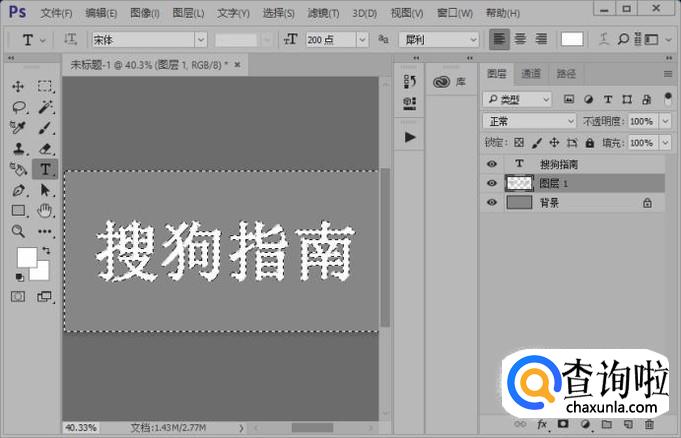The width and height of the screenshot is (681, 438).
Task: Click the text color swatch
Action: (572, 40)
